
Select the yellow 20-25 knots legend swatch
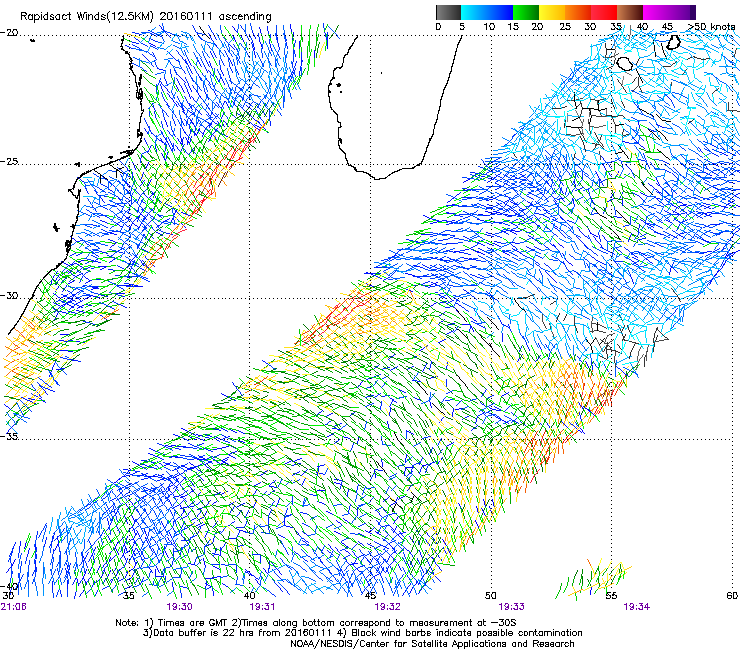(552, 12)
